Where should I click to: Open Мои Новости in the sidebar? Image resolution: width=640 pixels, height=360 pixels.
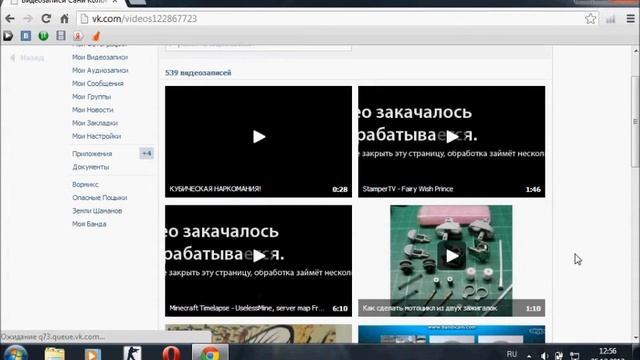pyautogui.click(x=93, y=110)
